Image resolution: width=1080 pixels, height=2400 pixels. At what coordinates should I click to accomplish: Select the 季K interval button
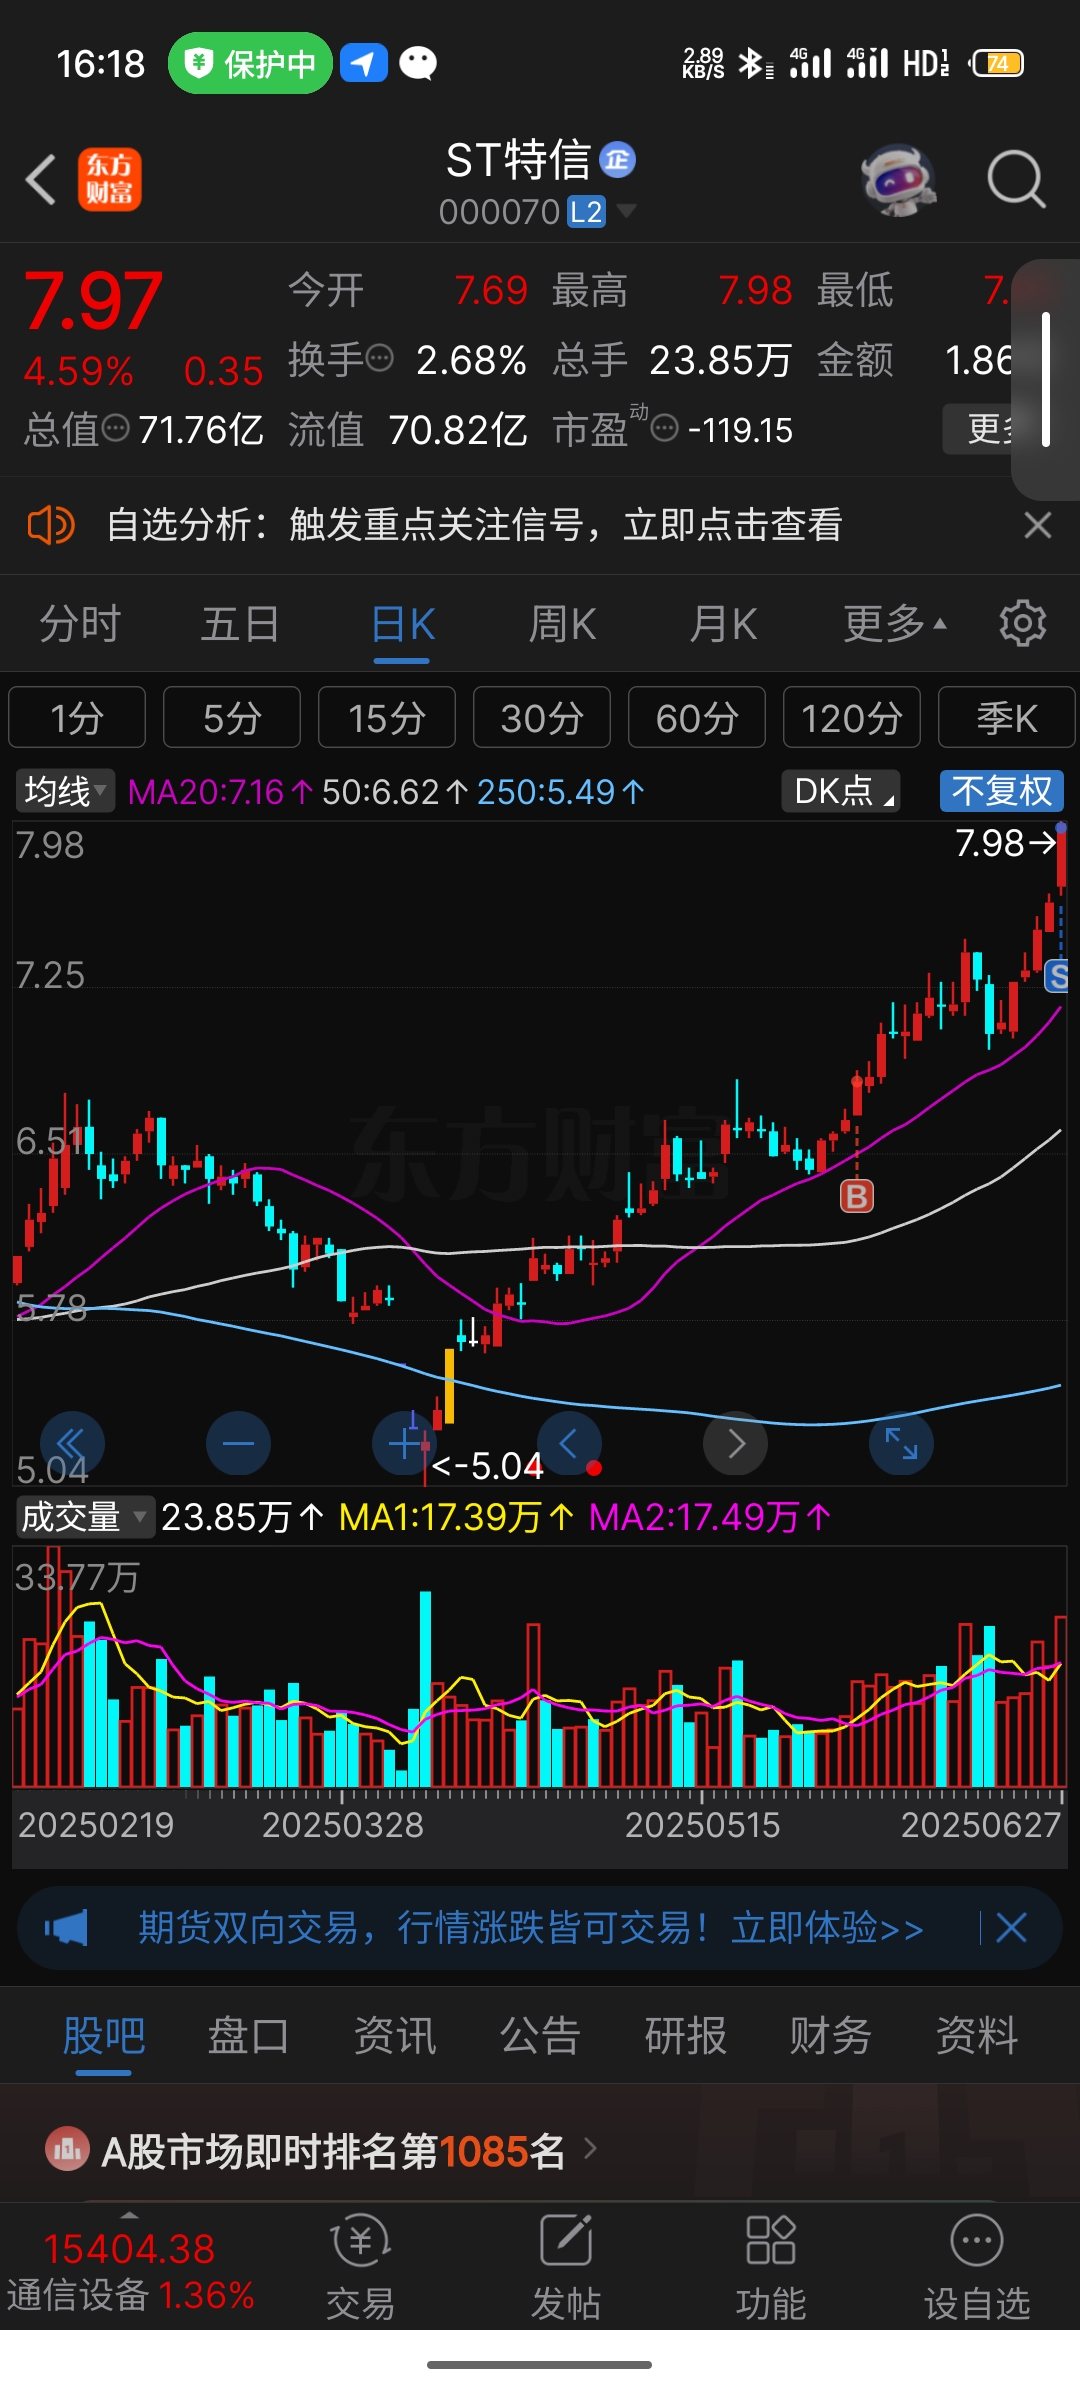1007,717
